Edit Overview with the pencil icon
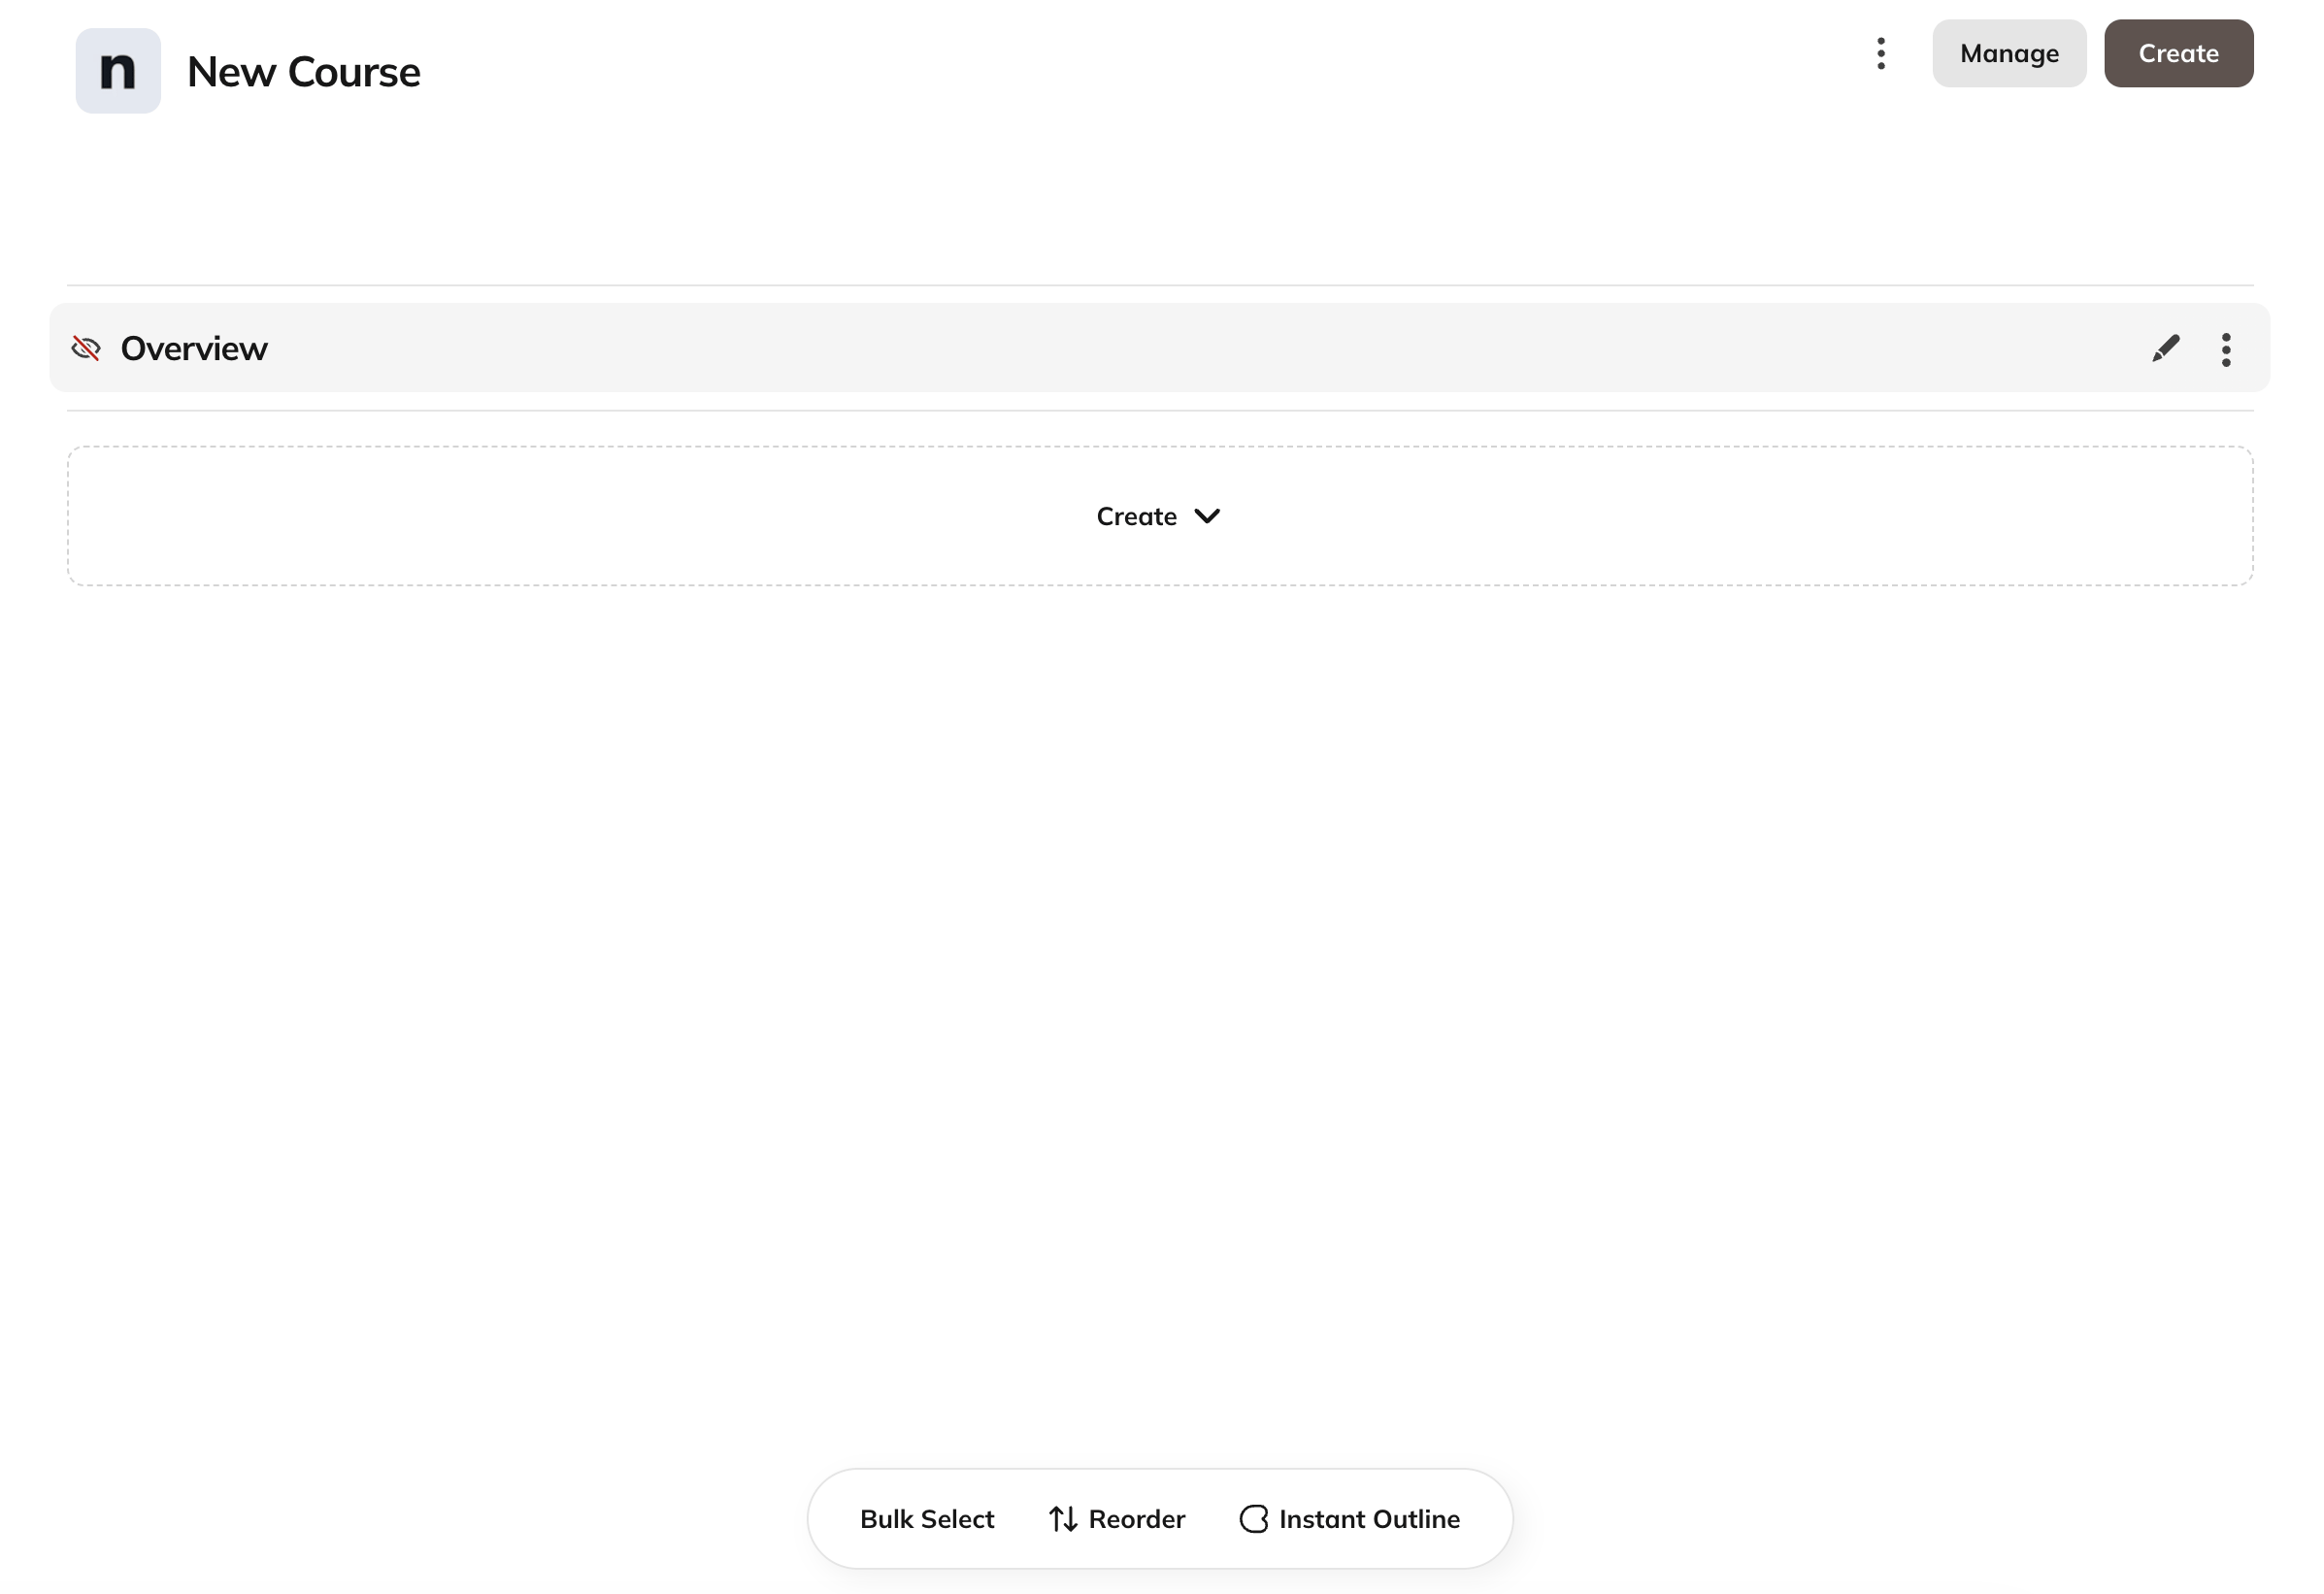 (2165, 349)
